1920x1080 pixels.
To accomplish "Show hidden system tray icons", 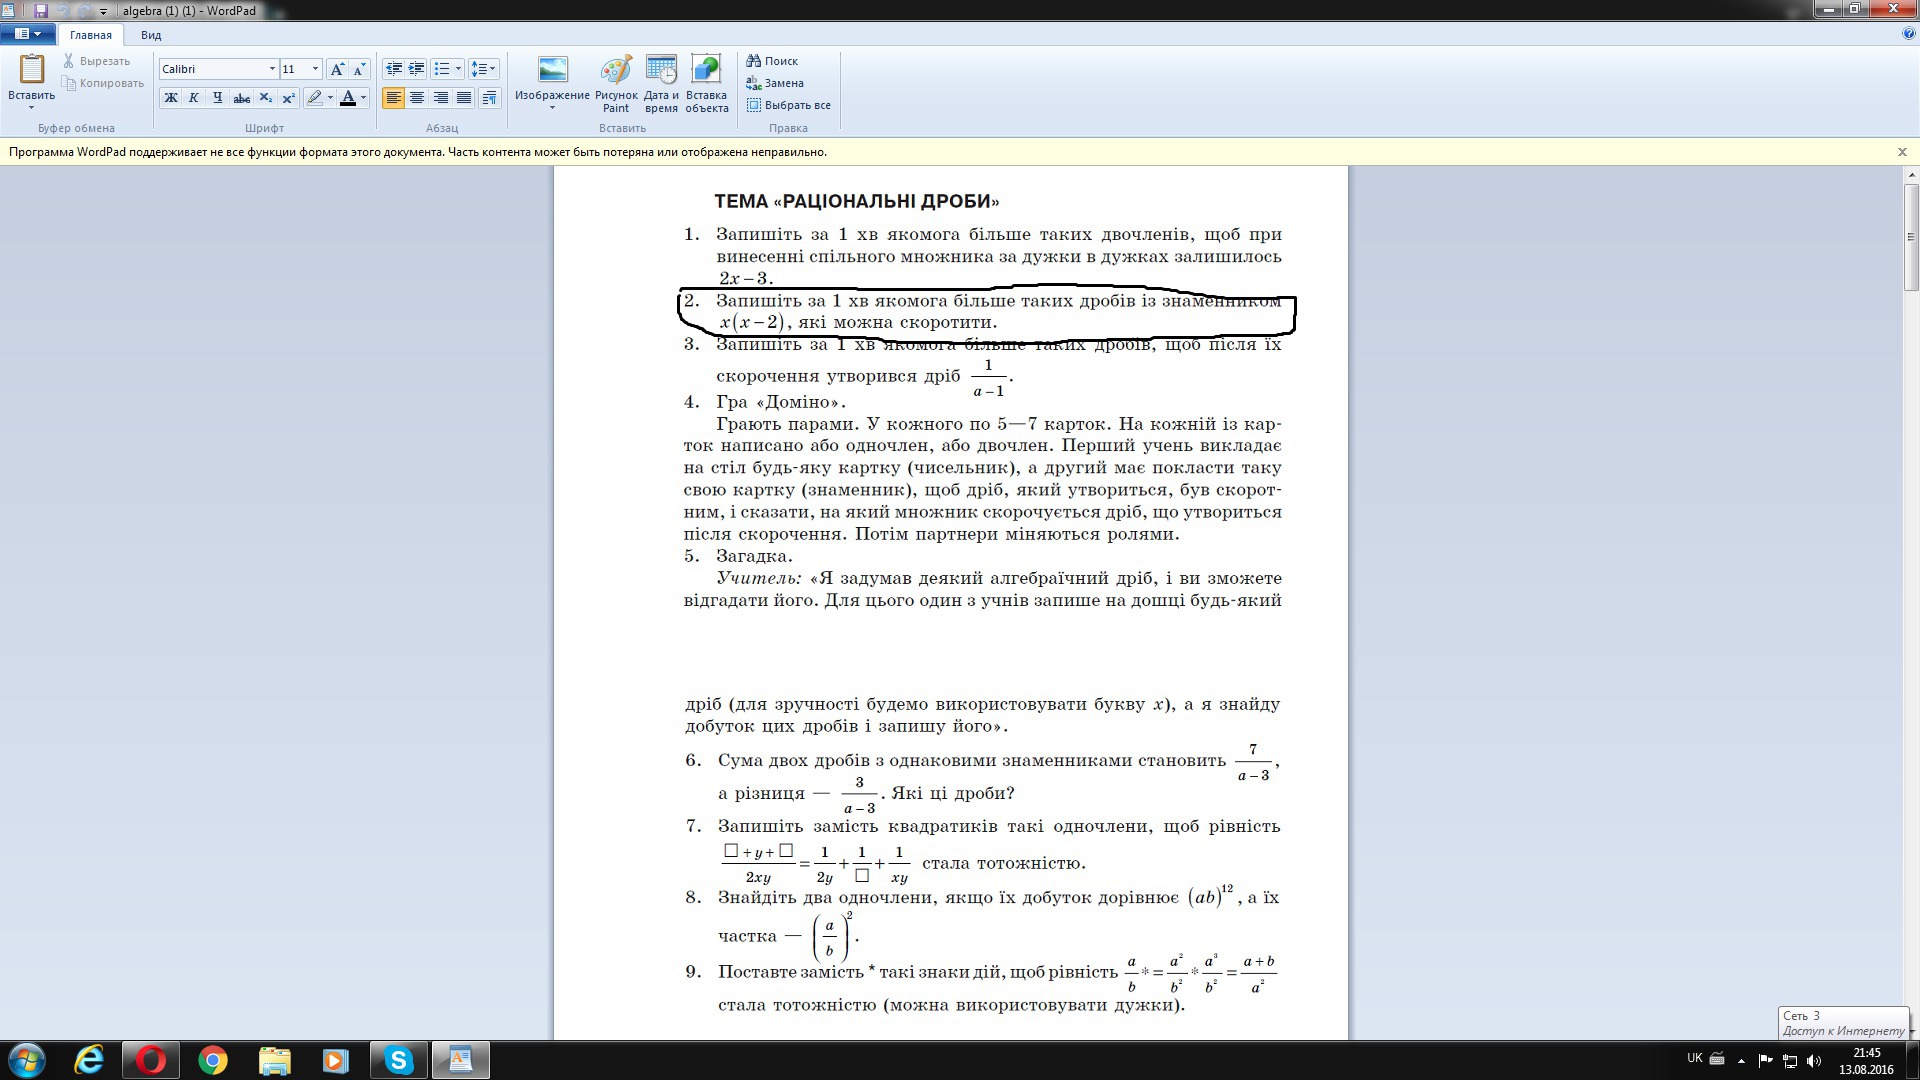I will 1741,1060.
